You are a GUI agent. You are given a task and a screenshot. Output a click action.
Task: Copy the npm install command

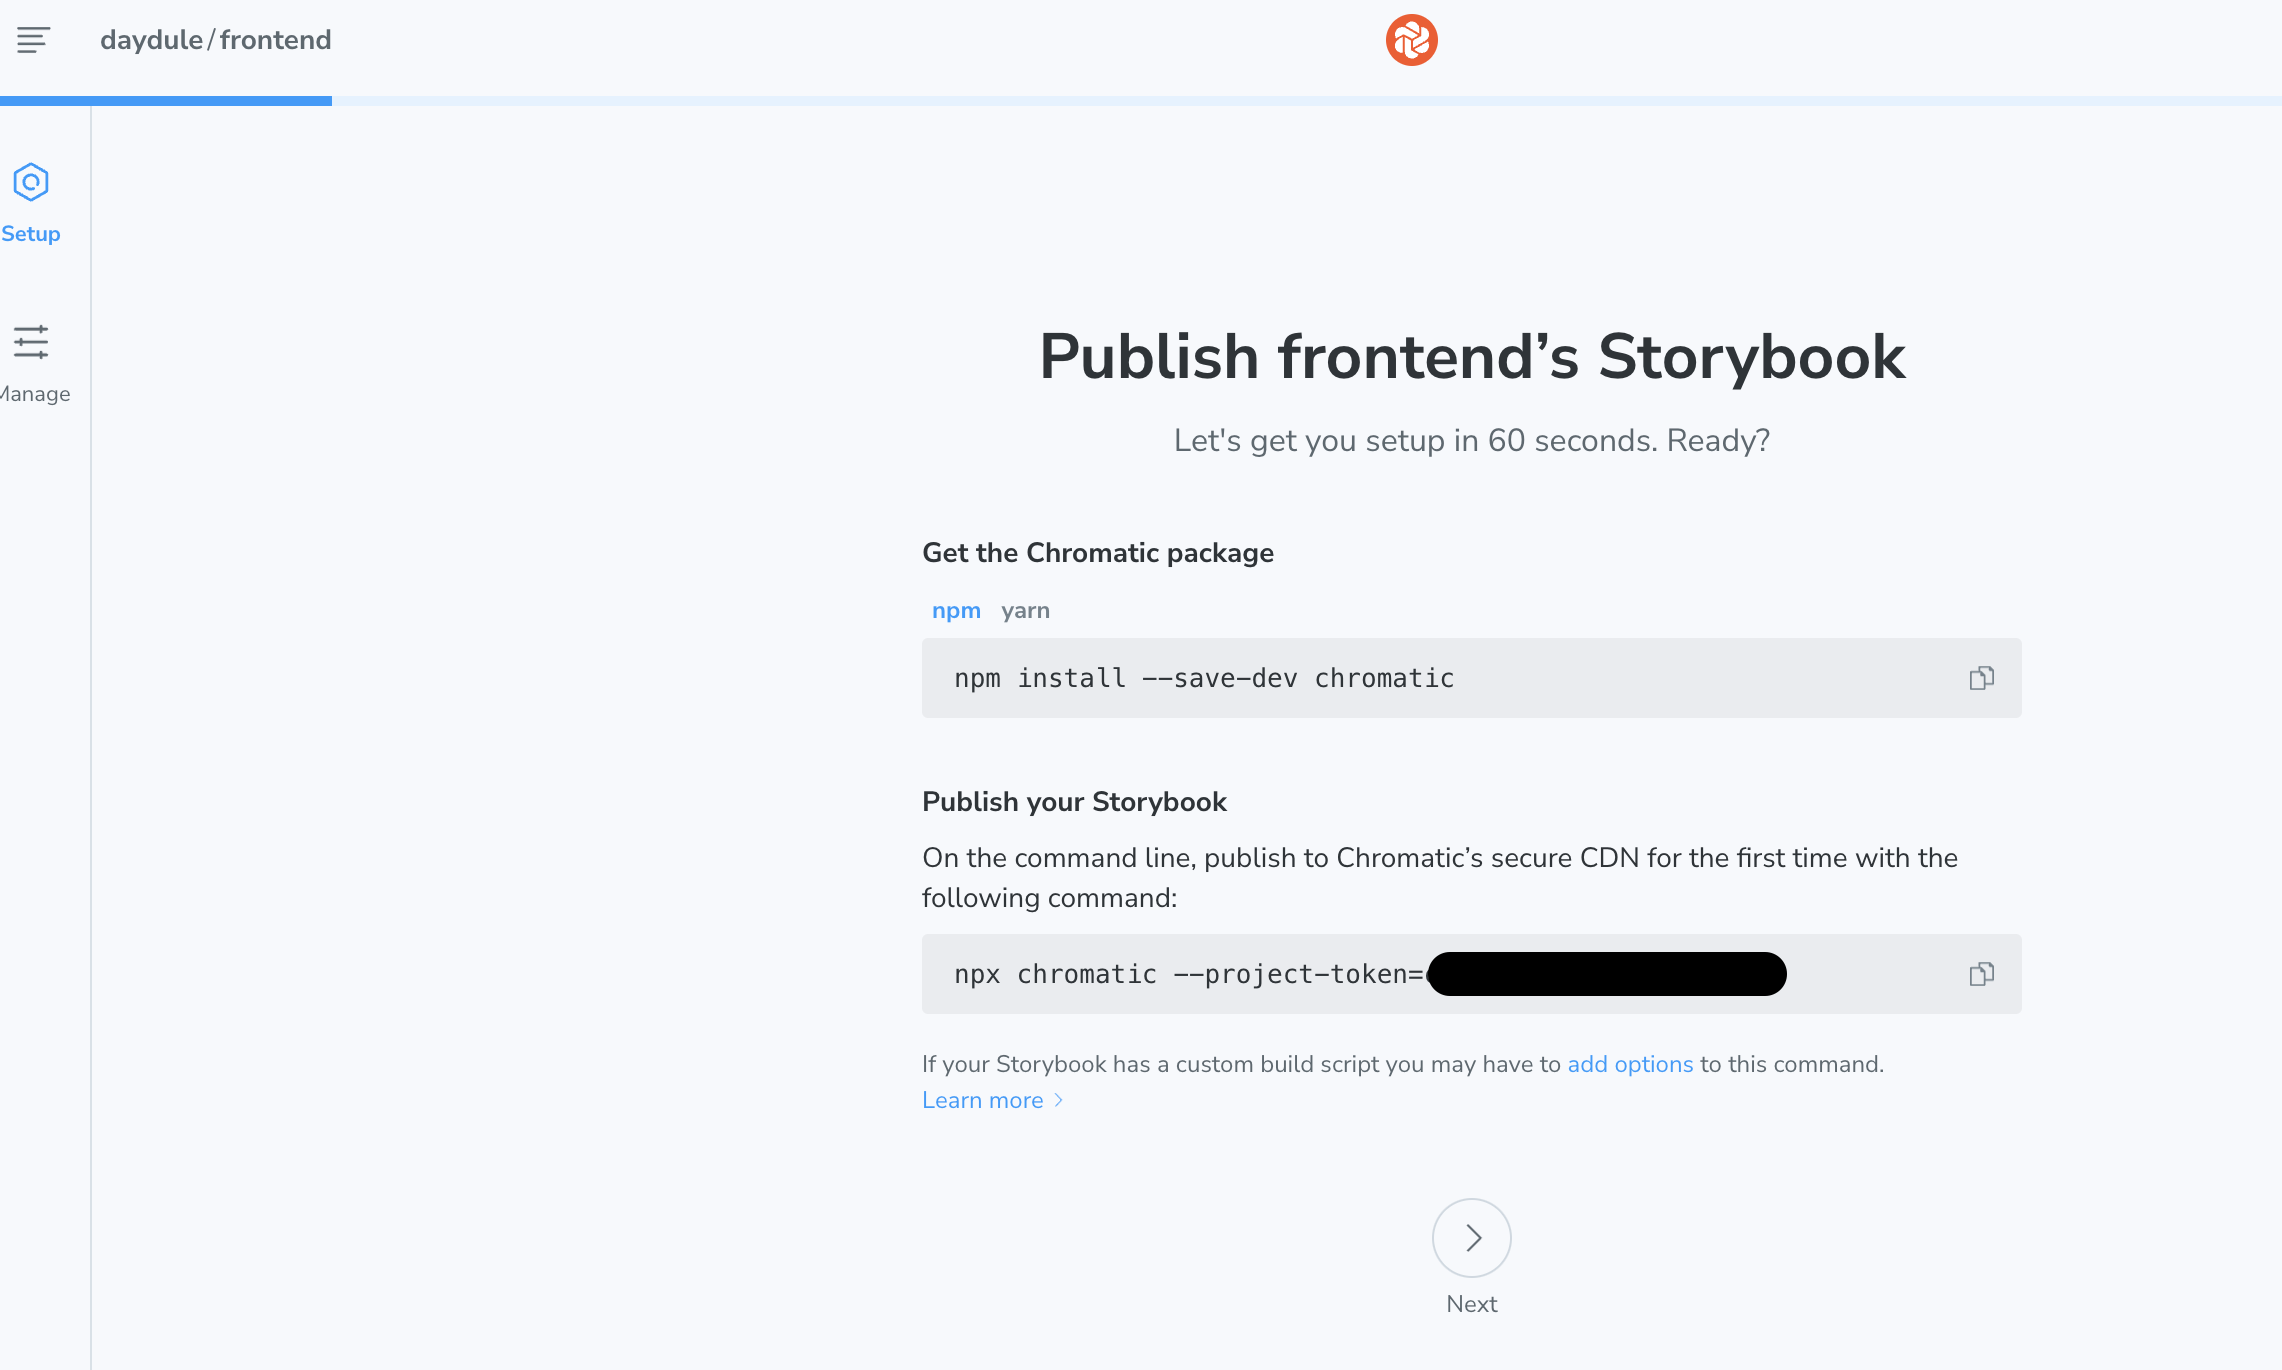click(x=1982, y=678)
